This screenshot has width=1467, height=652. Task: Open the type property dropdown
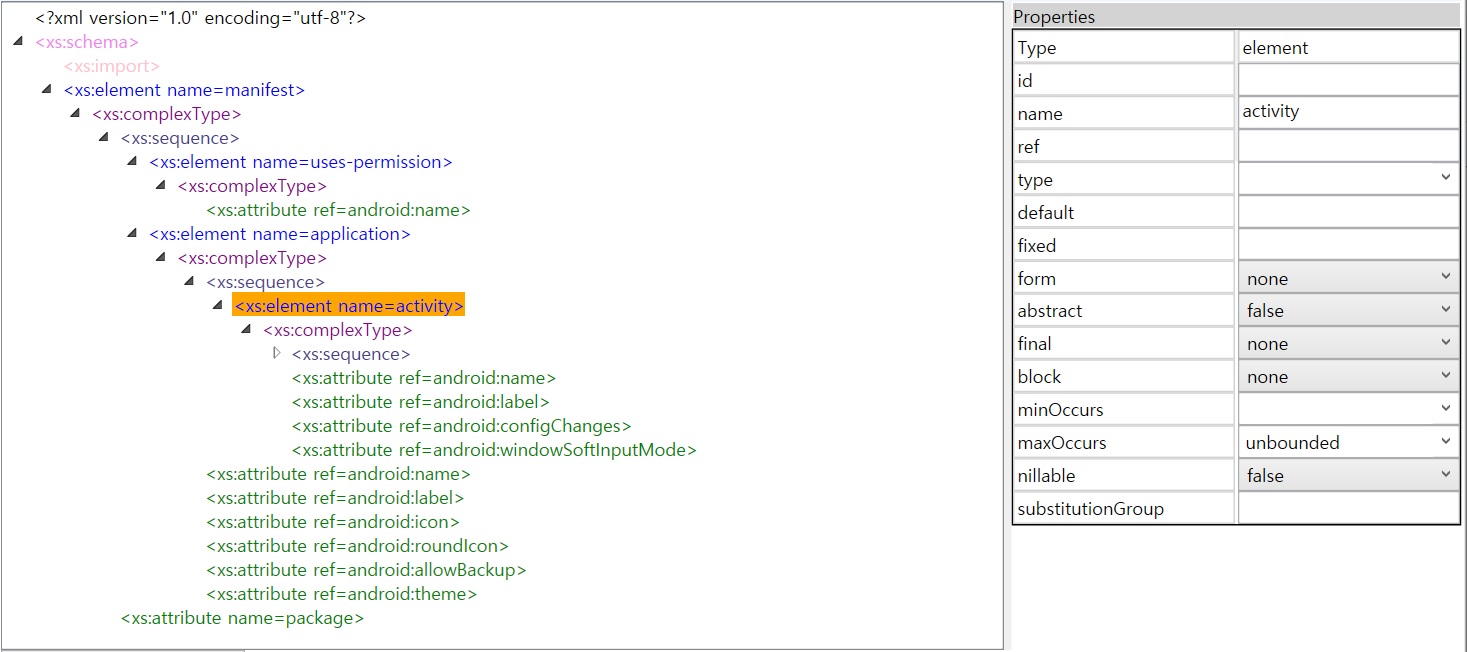[1349, 179]
